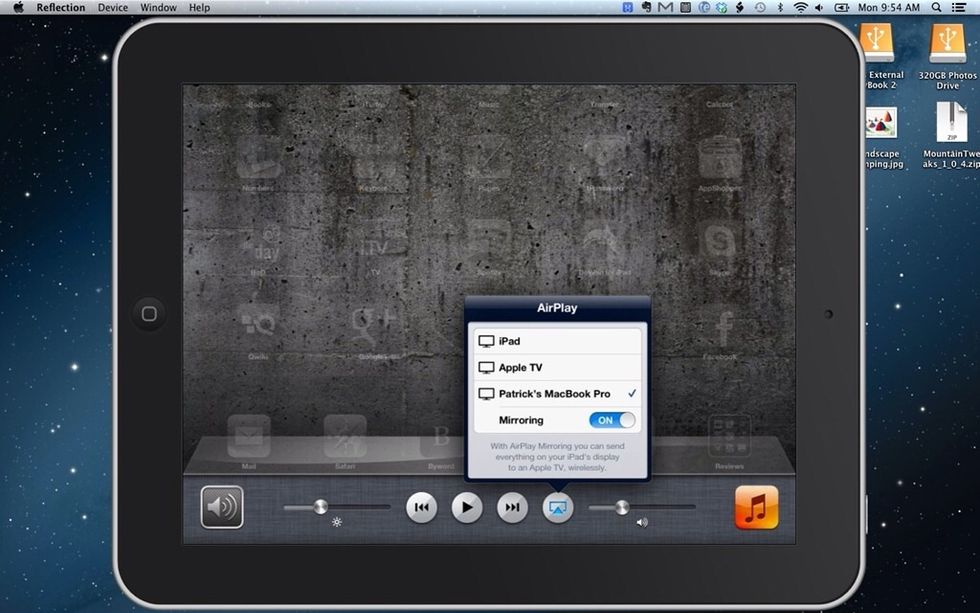The image size is (980, 613).
Task: Open the Help menu
Action: tap(199, 7)
